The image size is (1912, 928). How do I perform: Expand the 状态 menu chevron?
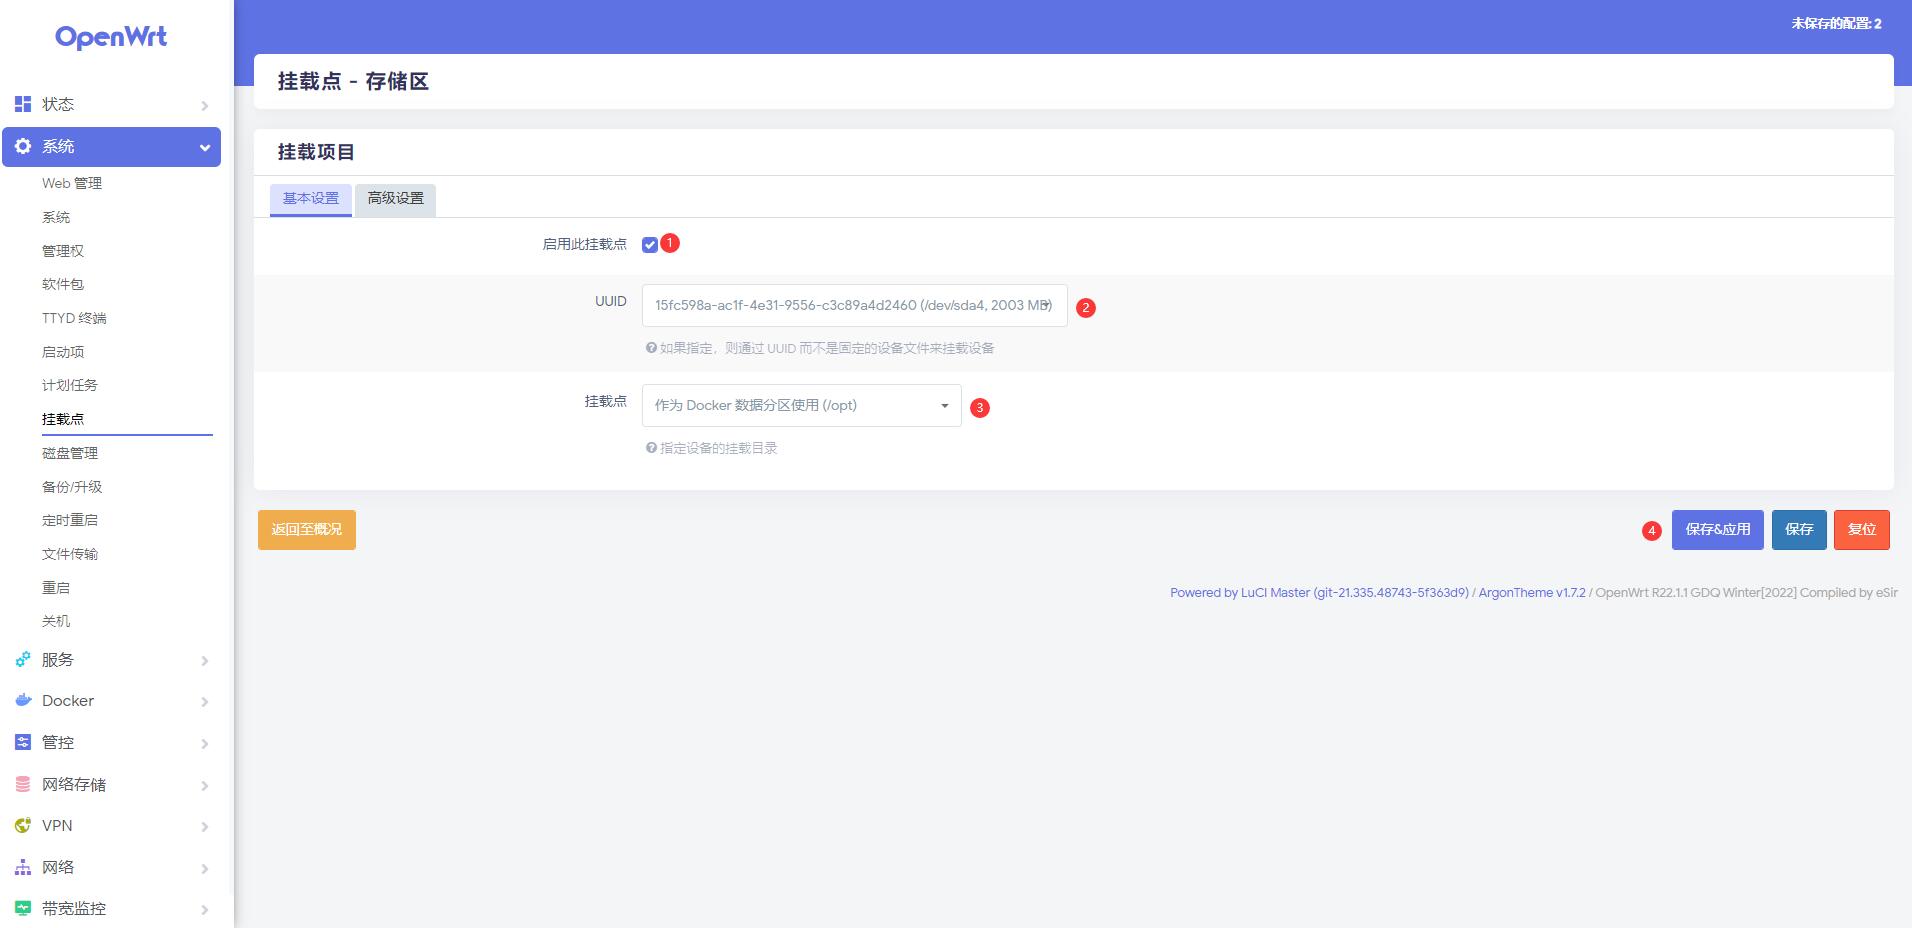[204, 105]
